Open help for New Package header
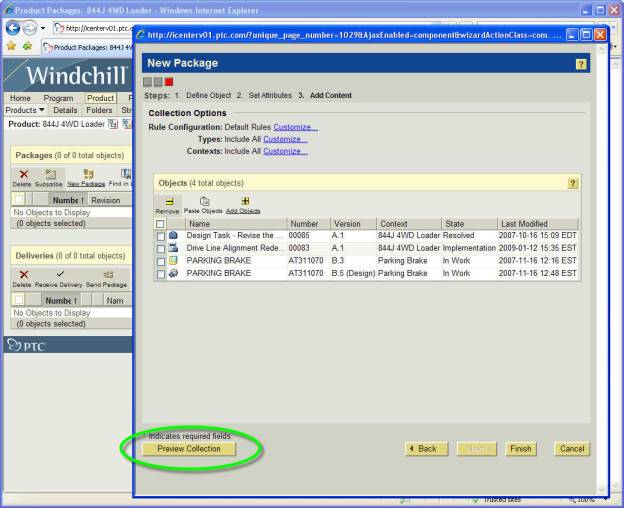This screenshot has height=508, width=624. point(581,64)
